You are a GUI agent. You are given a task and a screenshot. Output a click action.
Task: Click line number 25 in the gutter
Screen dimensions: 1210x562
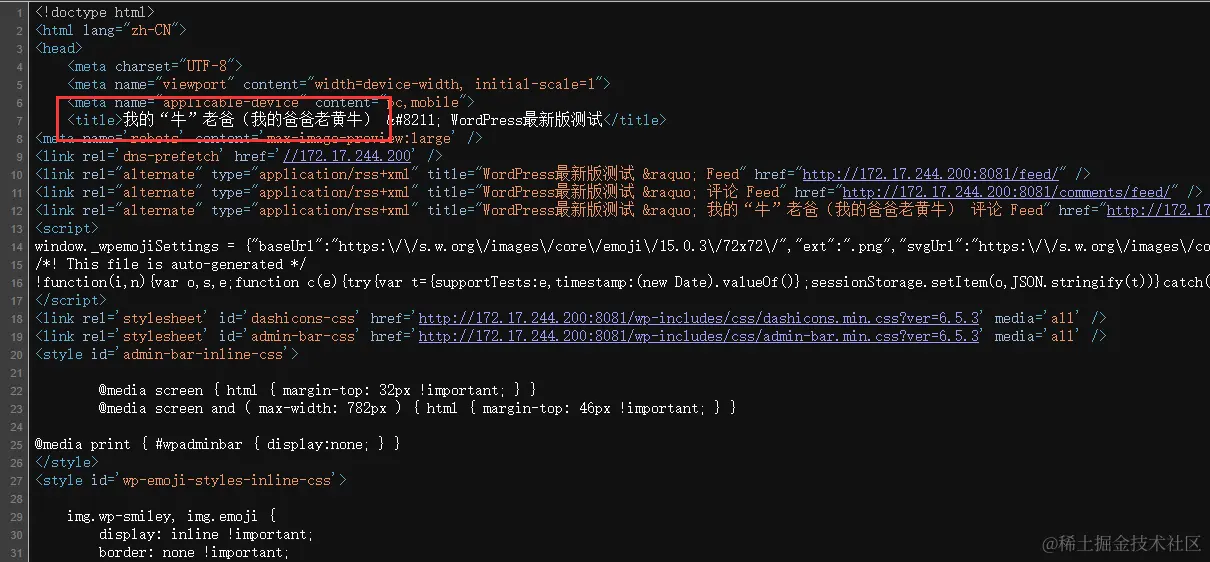pyautogui.click(x=18, y=444)
